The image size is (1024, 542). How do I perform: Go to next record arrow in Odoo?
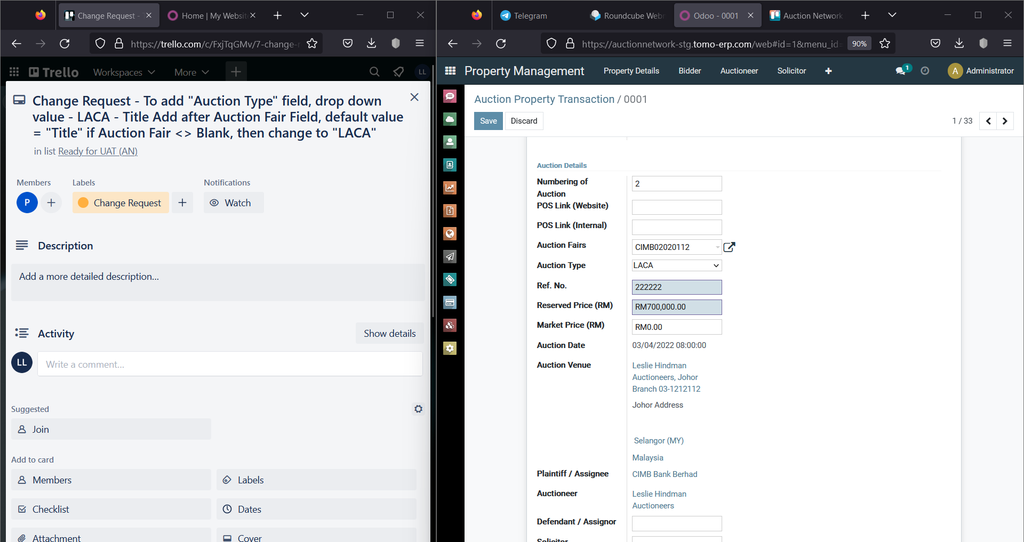(x=1005, y=121)
